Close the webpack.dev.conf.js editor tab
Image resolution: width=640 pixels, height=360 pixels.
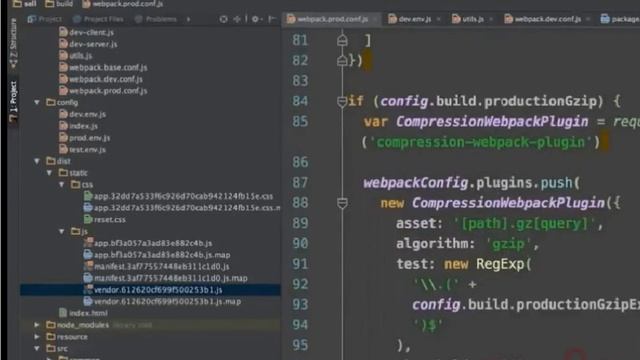(x=588, y=19)
